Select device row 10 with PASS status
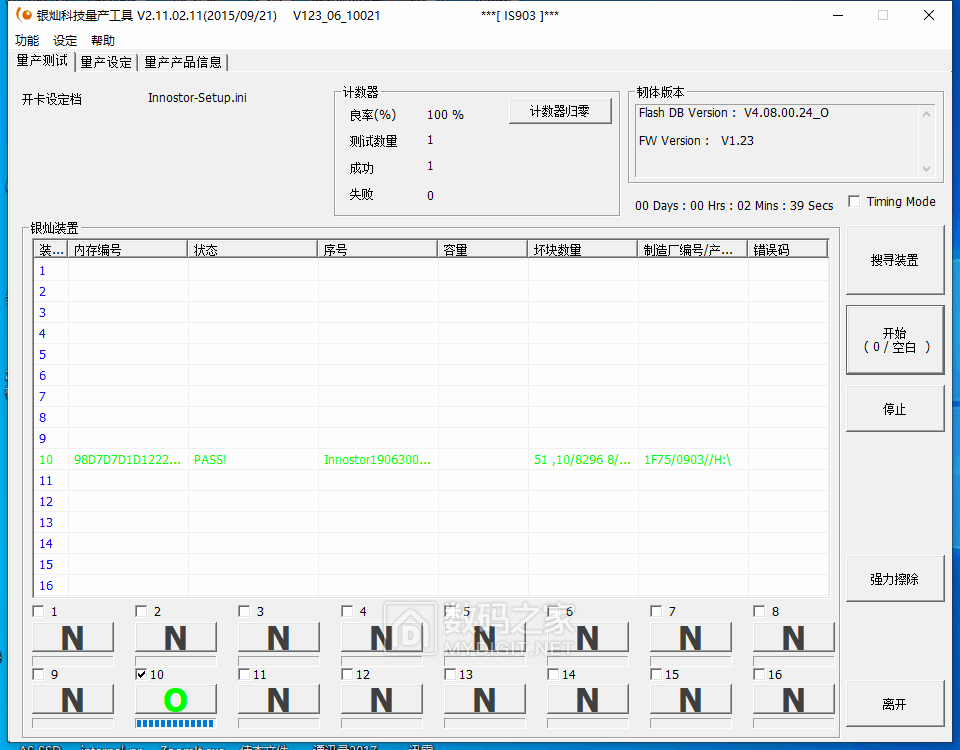This screenshot has width=960, height=750. pyautogui.click(x=400, y=460)
